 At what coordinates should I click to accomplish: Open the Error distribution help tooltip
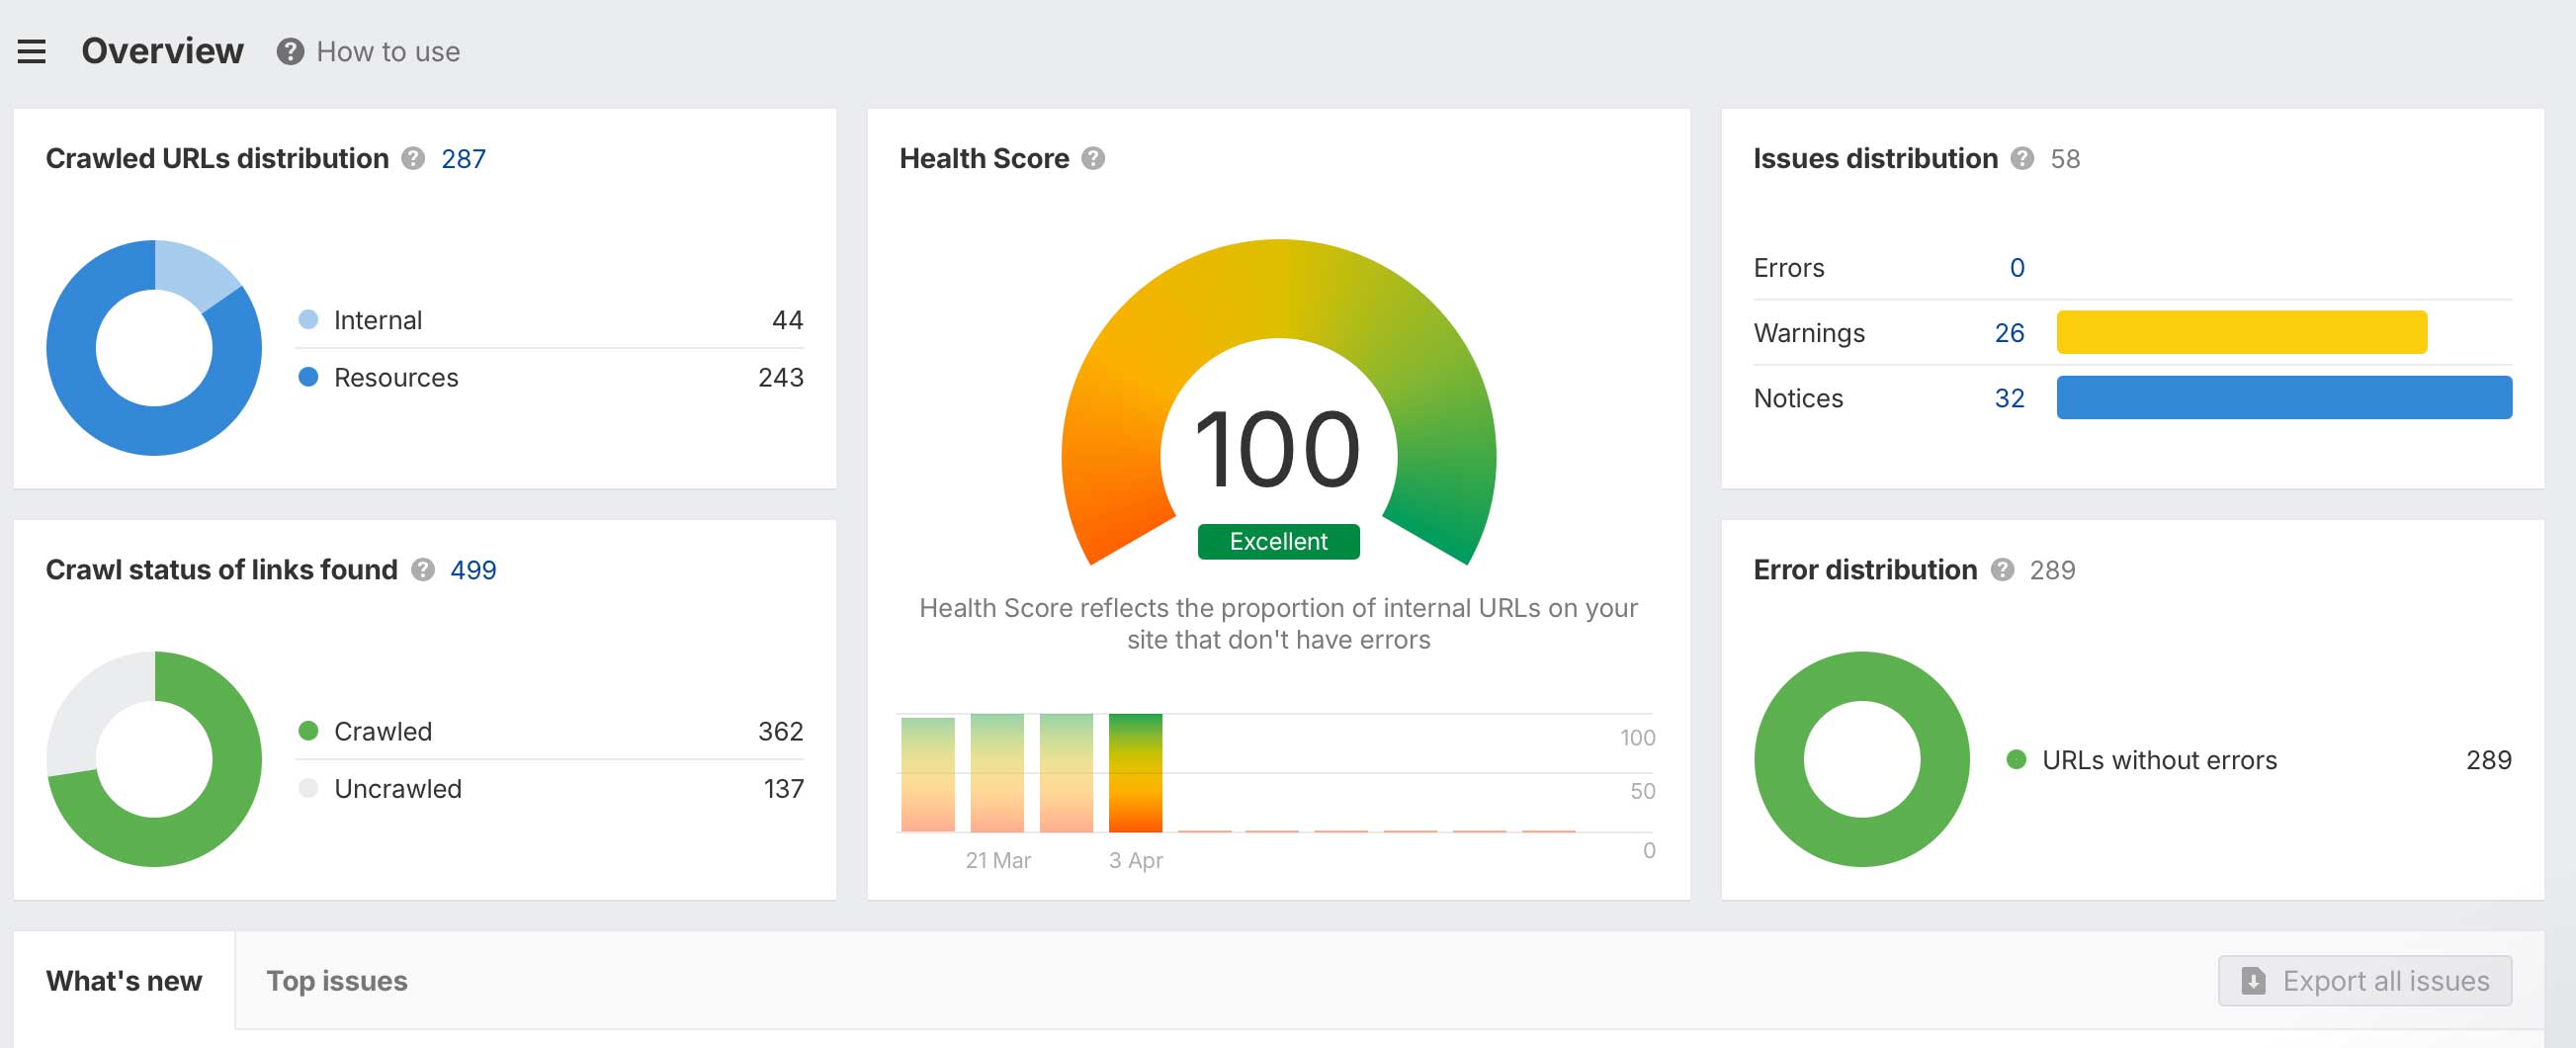(x=2003, y=570)
